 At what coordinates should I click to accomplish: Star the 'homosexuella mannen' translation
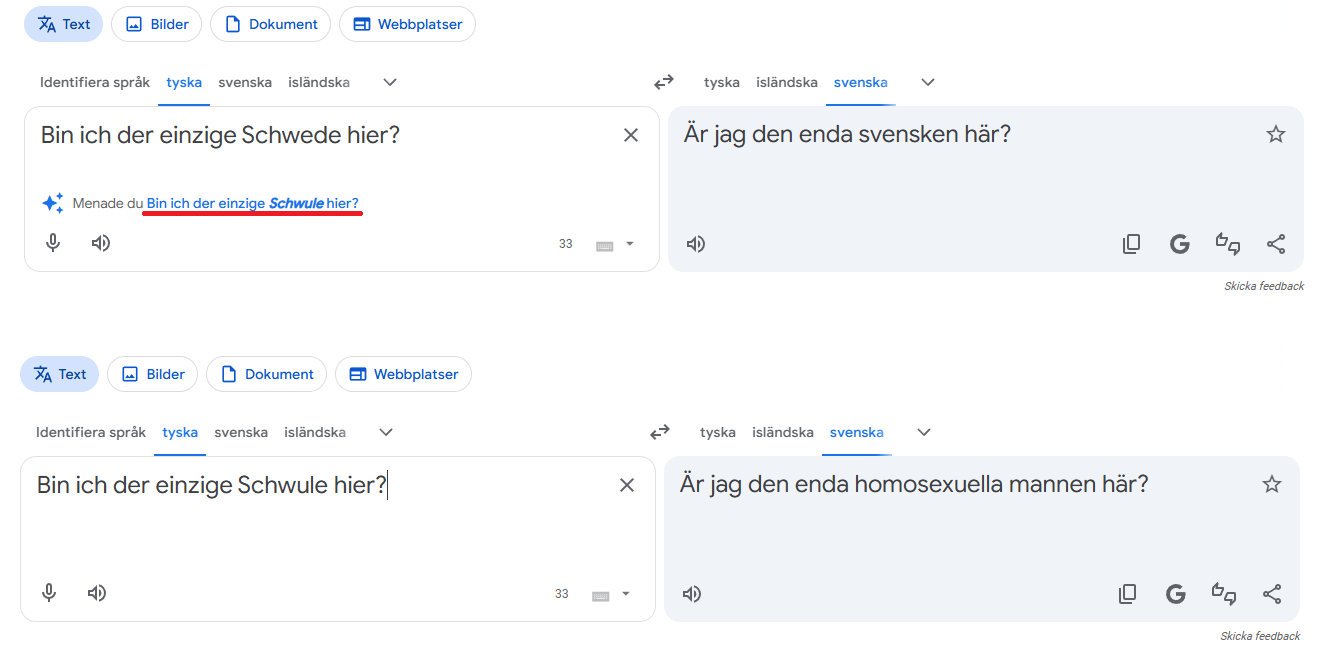[x=1271, y=484]
